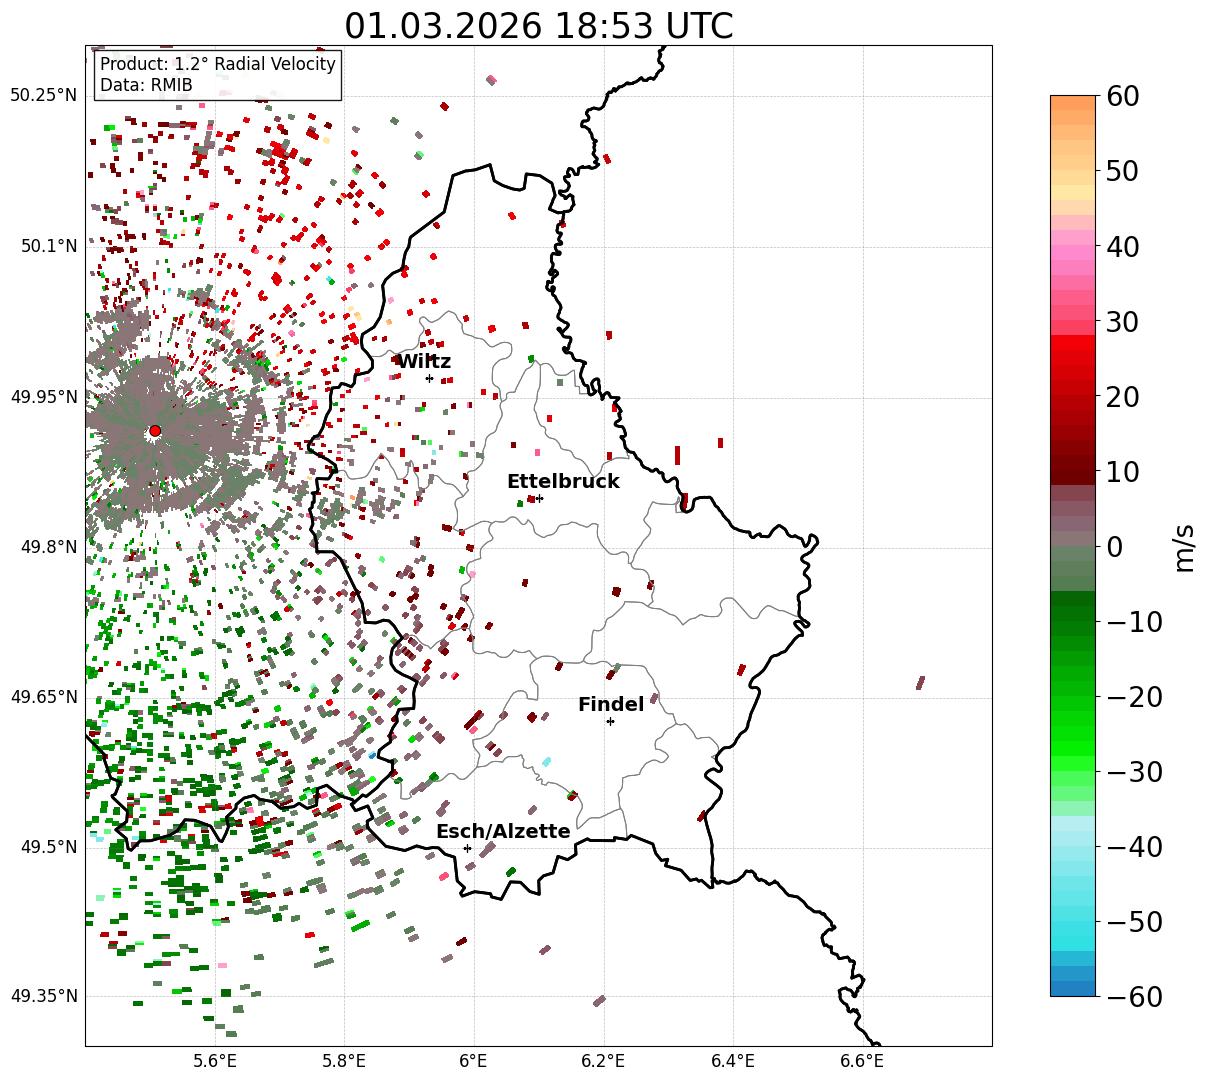
Task: Click the 0 colorbar tick label
Action: 1115,546
